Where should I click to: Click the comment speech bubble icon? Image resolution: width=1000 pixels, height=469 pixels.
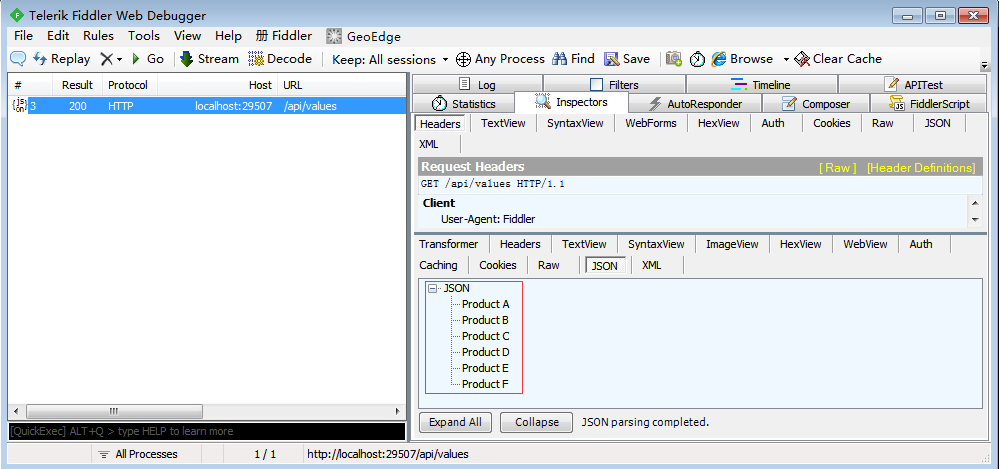coord(18,59)
